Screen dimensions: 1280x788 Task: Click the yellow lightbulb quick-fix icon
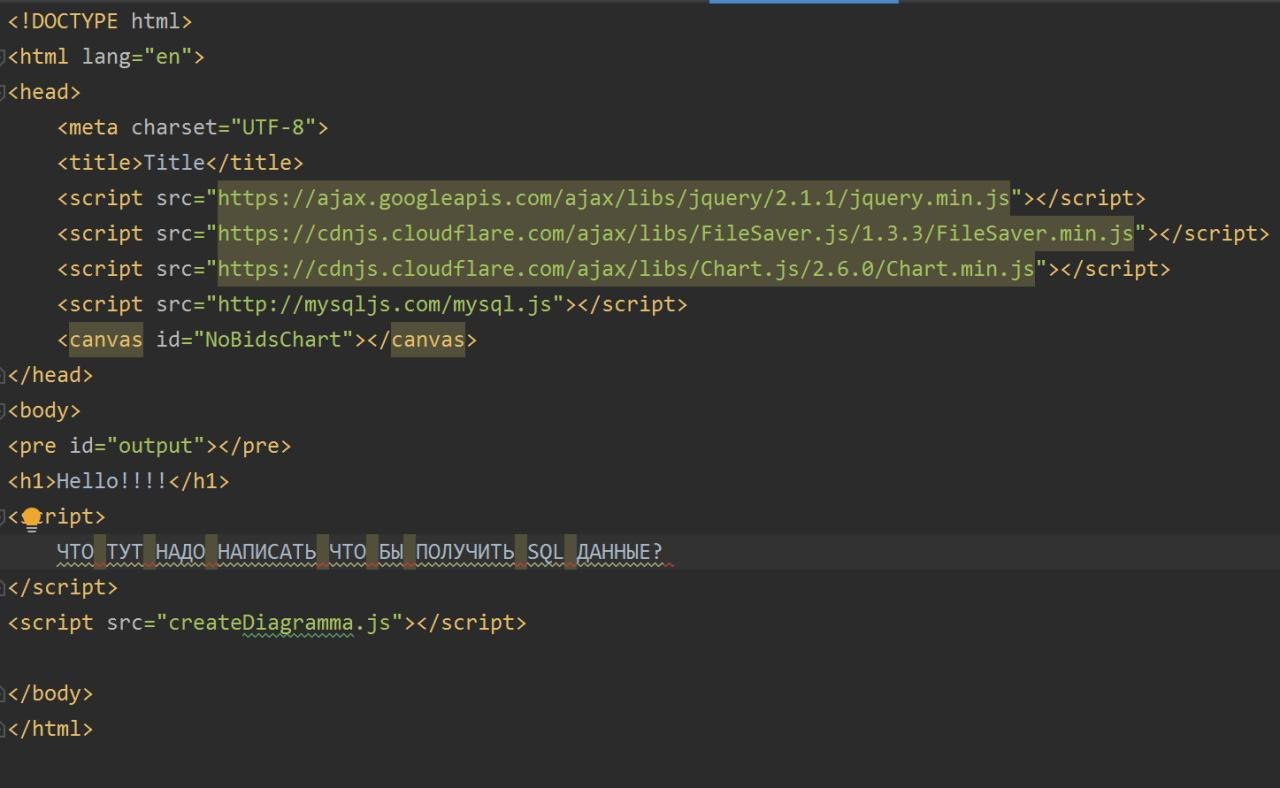point(31,517)
